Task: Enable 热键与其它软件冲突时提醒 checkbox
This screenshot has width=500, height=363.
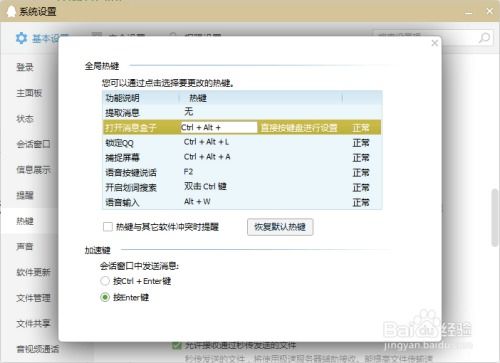Action: pyautogui.click(x=108, y=227)
